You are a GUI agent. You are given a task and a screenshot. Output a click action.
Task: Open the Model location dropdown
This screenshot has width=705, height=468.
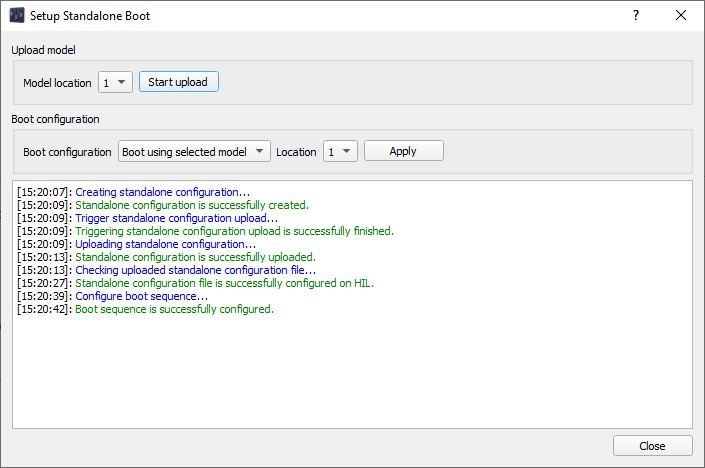[x=116, y=82]
